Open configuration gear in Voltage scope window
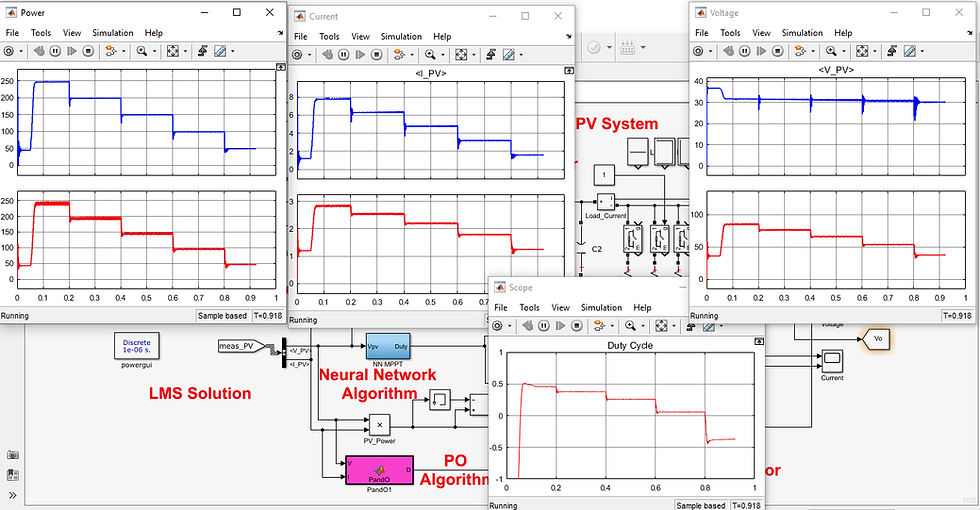This screenshot has width=980, height=510. point(699,51)
